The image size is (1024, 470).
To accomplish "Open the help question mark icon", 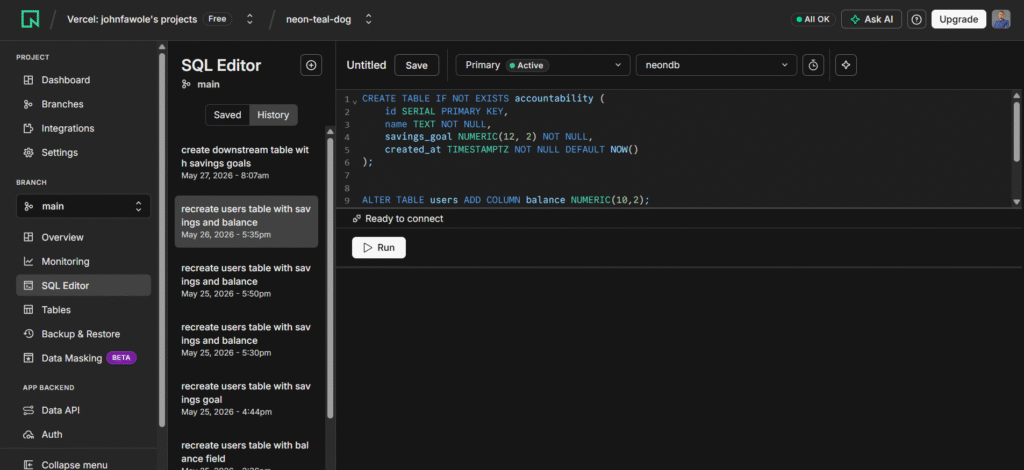I will pos(917,20).
